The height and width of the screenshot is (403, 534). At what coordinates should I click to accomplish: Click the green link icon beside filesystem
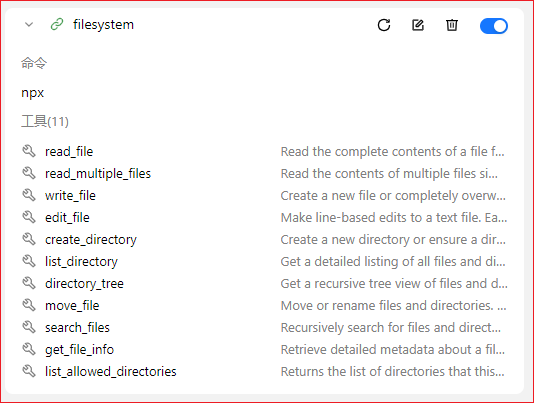tap(57, 25)
